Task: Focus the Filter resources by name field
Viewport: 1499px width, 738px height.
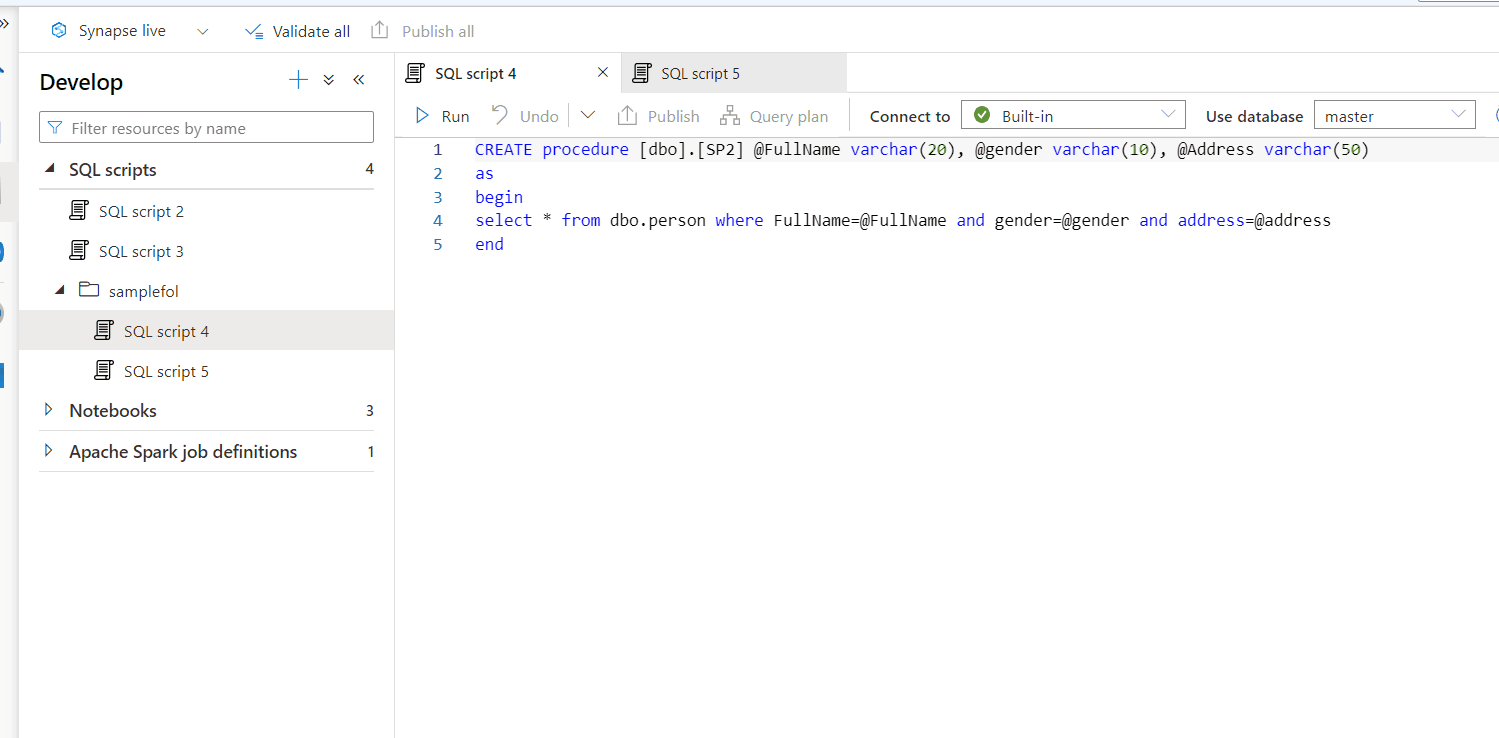Action: coord(206,128)
